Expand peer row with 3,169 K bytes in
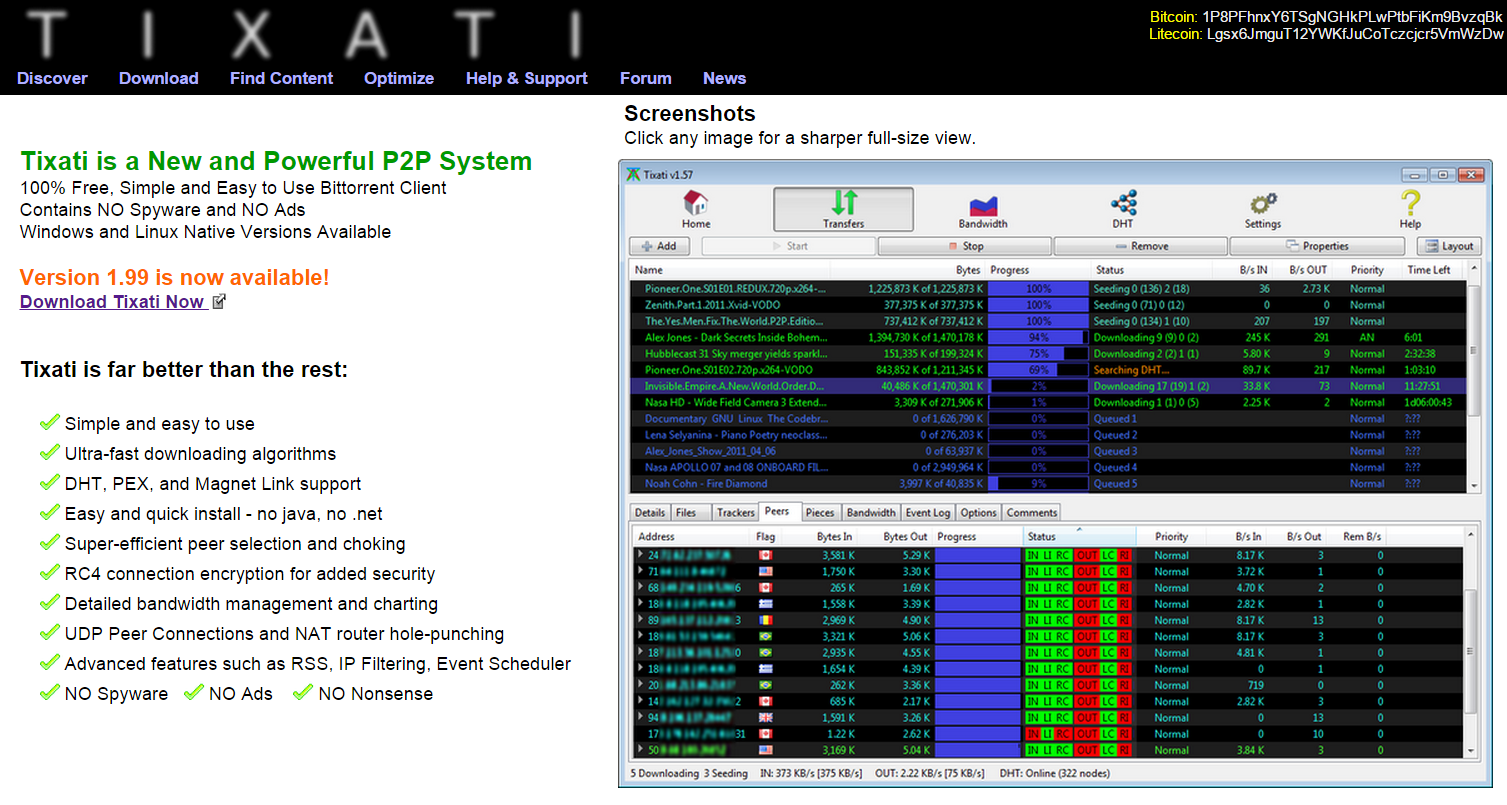The width and height of the screenshot is (1507, 805). pyautogui.click(x=641, y=749)
